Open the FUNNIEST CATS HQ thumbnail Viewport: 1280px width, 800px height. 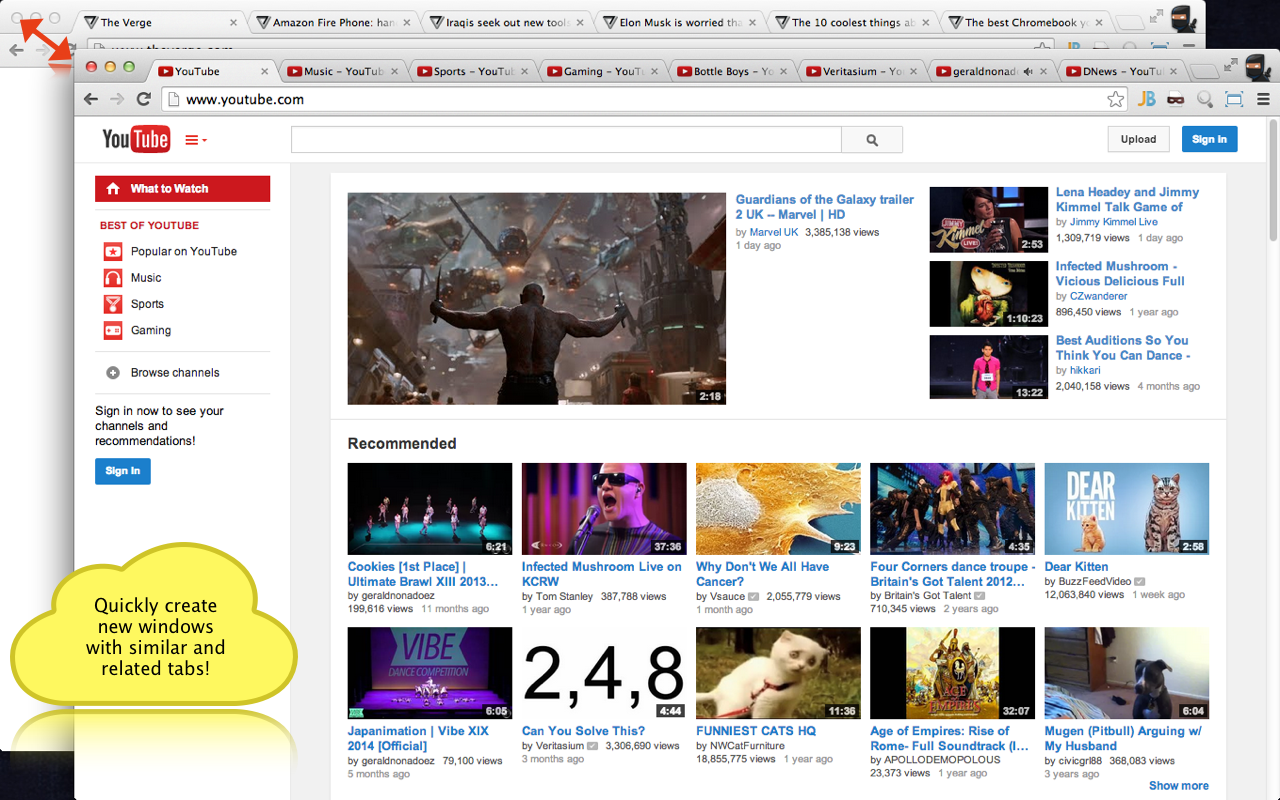tap(778, 673)
